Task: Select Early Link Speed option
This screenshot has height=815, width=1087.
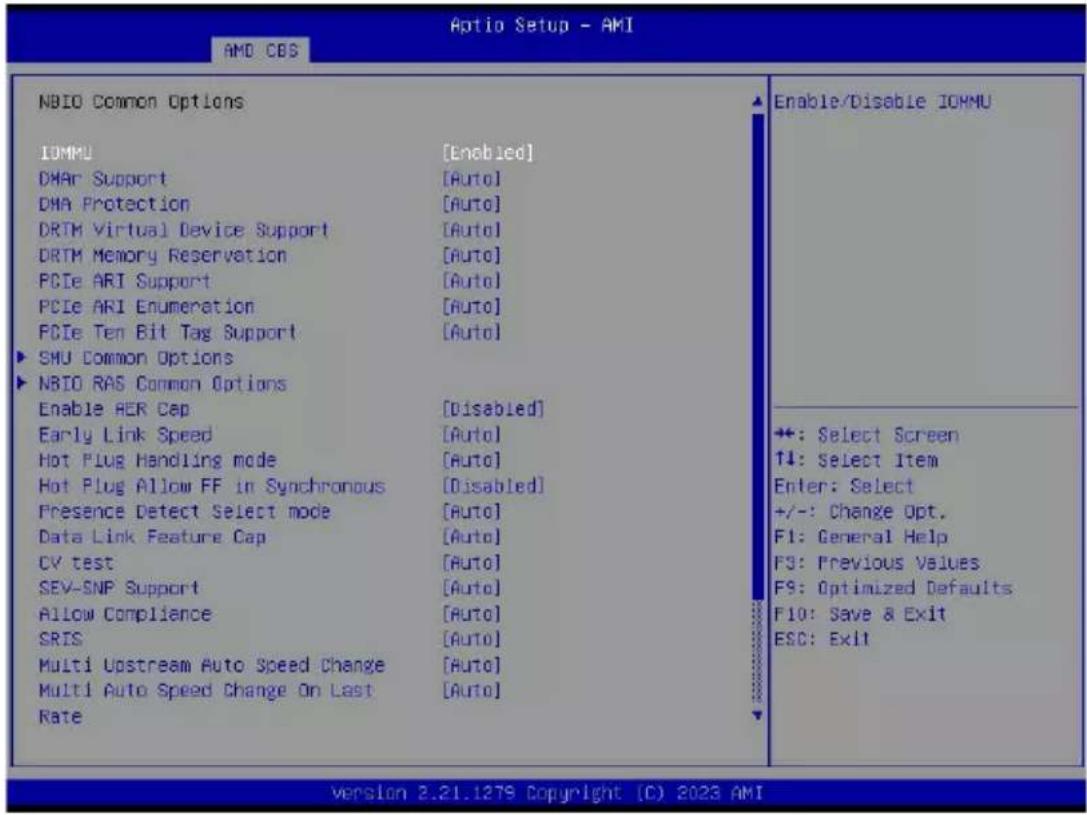Action: [x=125, y=435]
